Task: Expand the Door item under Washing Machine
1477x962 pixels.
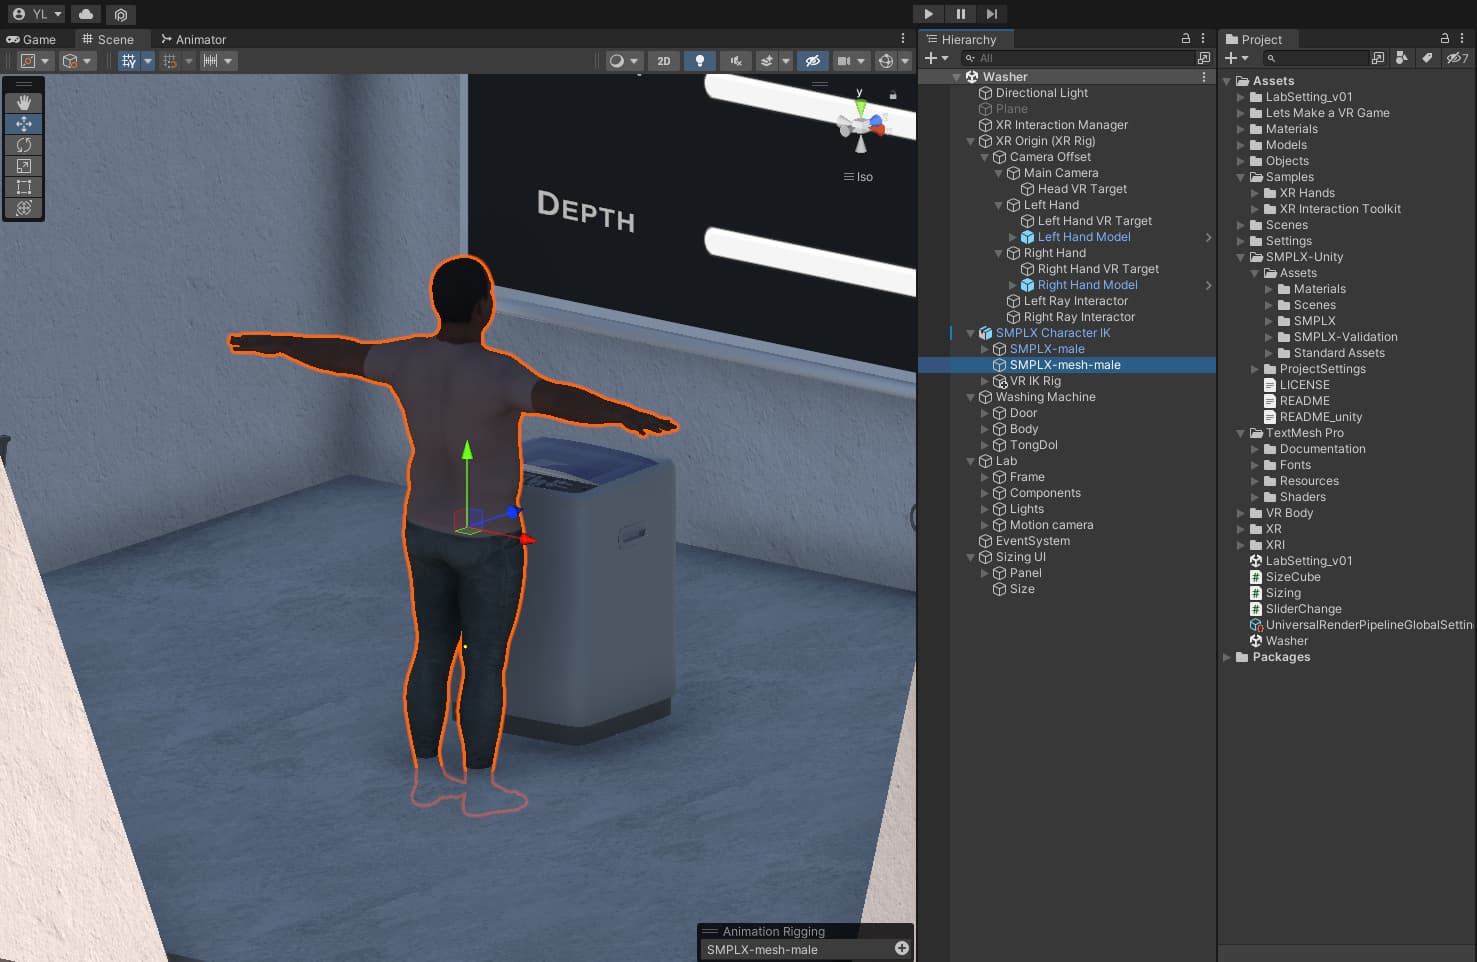Action: [x=984, y=412]
